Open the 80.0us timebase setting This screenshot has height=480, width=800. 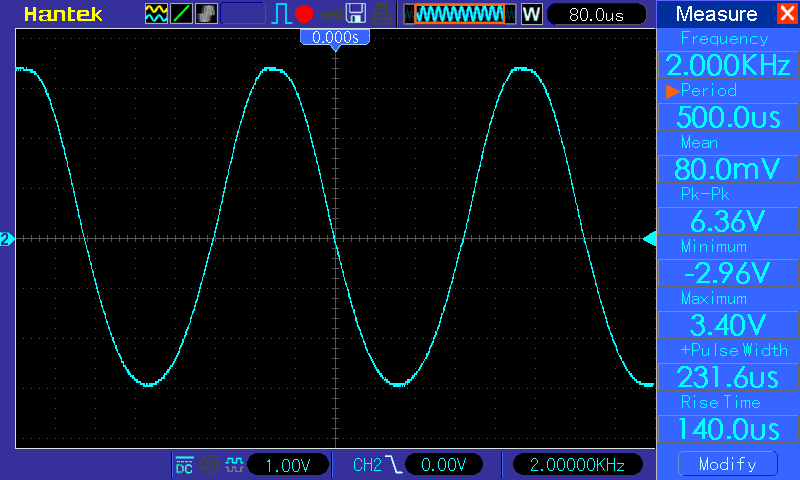pyautogui.click(x=596, y=14)
